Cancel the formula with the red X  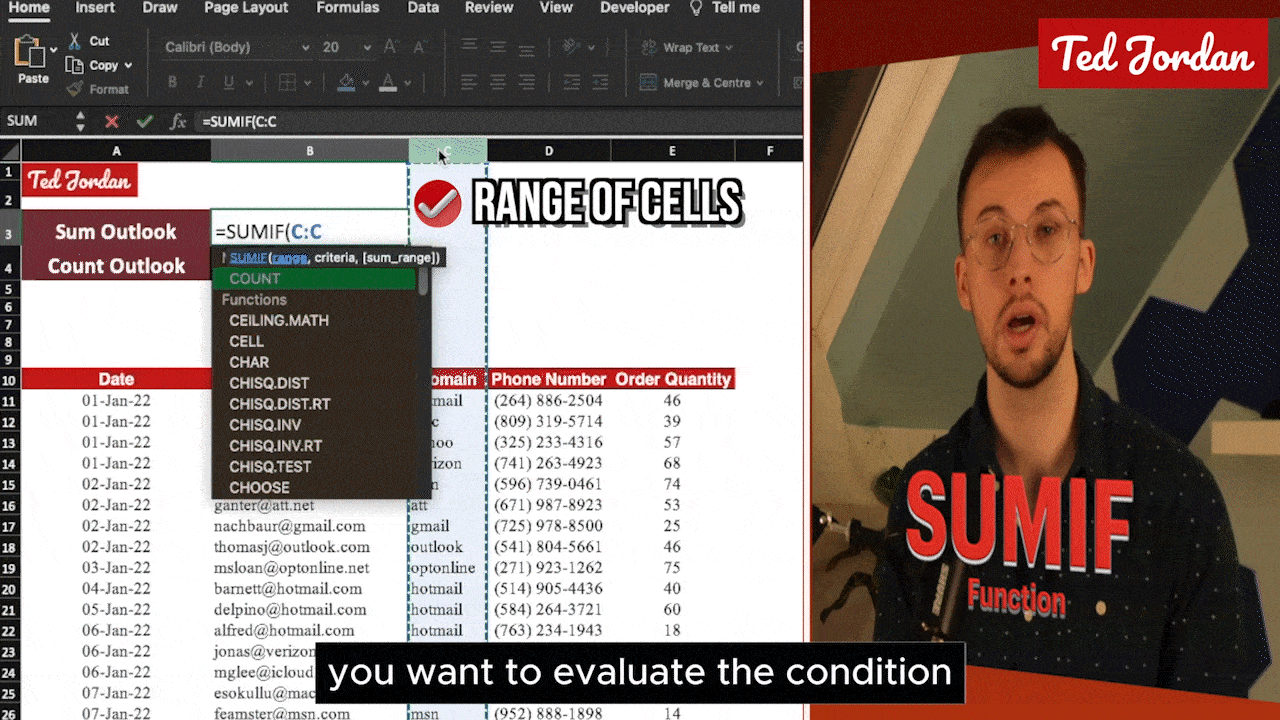click(111, 121)
